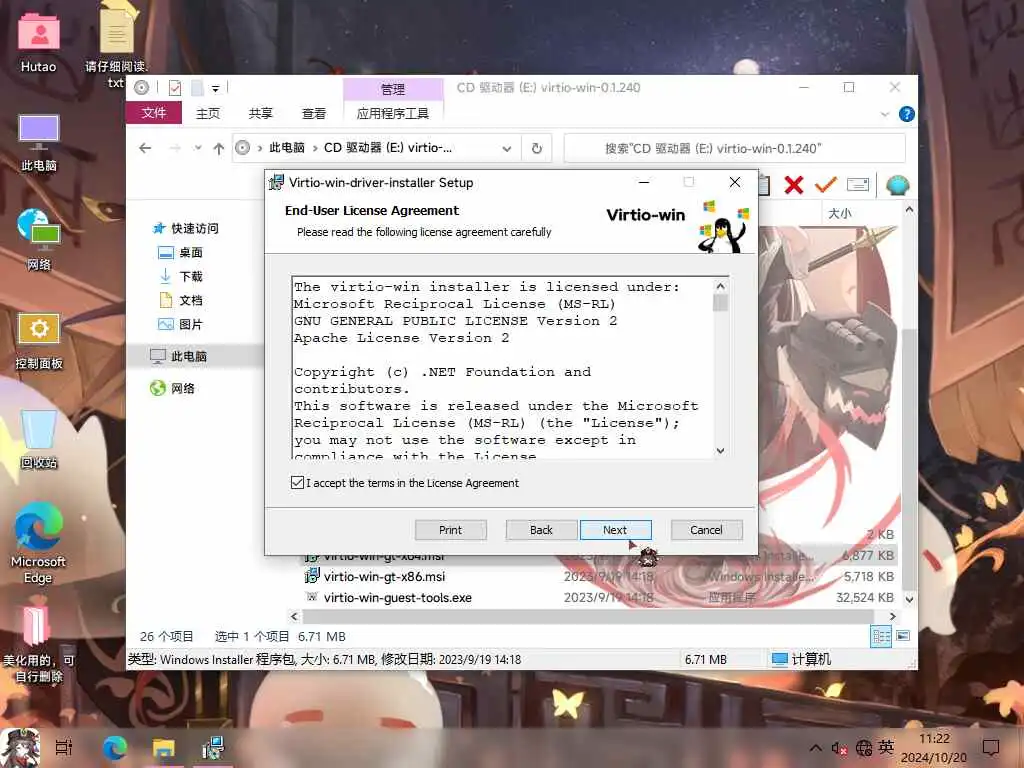Click the properties checkmark quick access icon

(174, 88)
